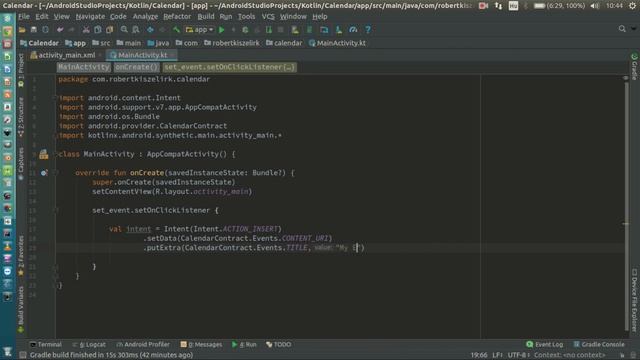
Task: Open the Edit menu
Action: (42, 17)
